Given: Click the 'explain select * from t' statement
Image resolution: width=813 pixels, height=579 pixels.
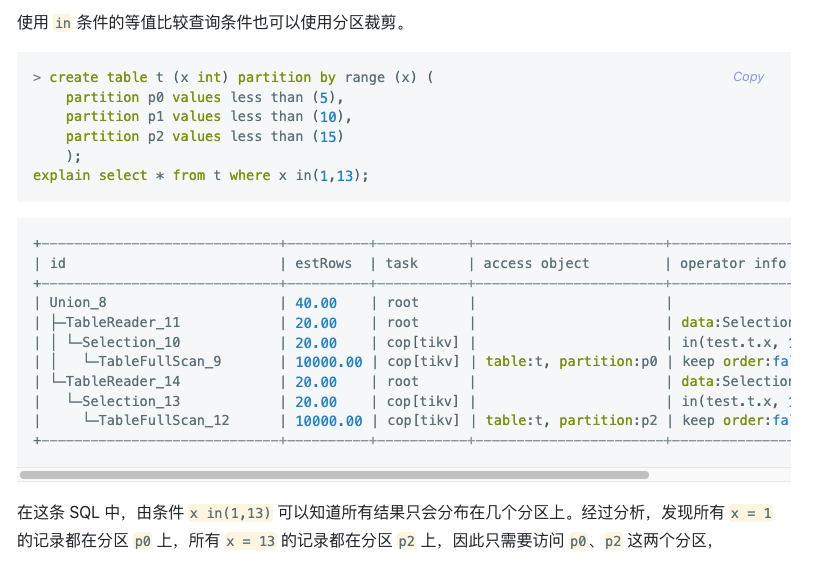Looking at the screenshot, I should pyautogui.click(x=201, y=175).
